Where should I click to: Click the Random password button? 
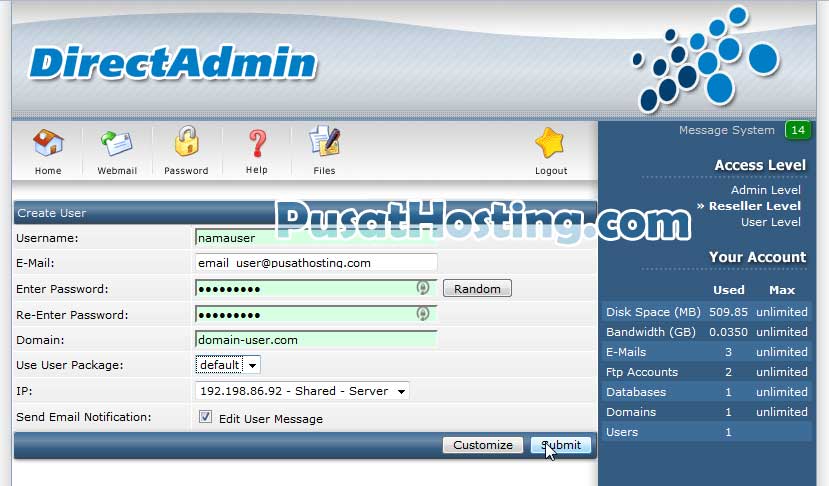[x=477, y=288]
